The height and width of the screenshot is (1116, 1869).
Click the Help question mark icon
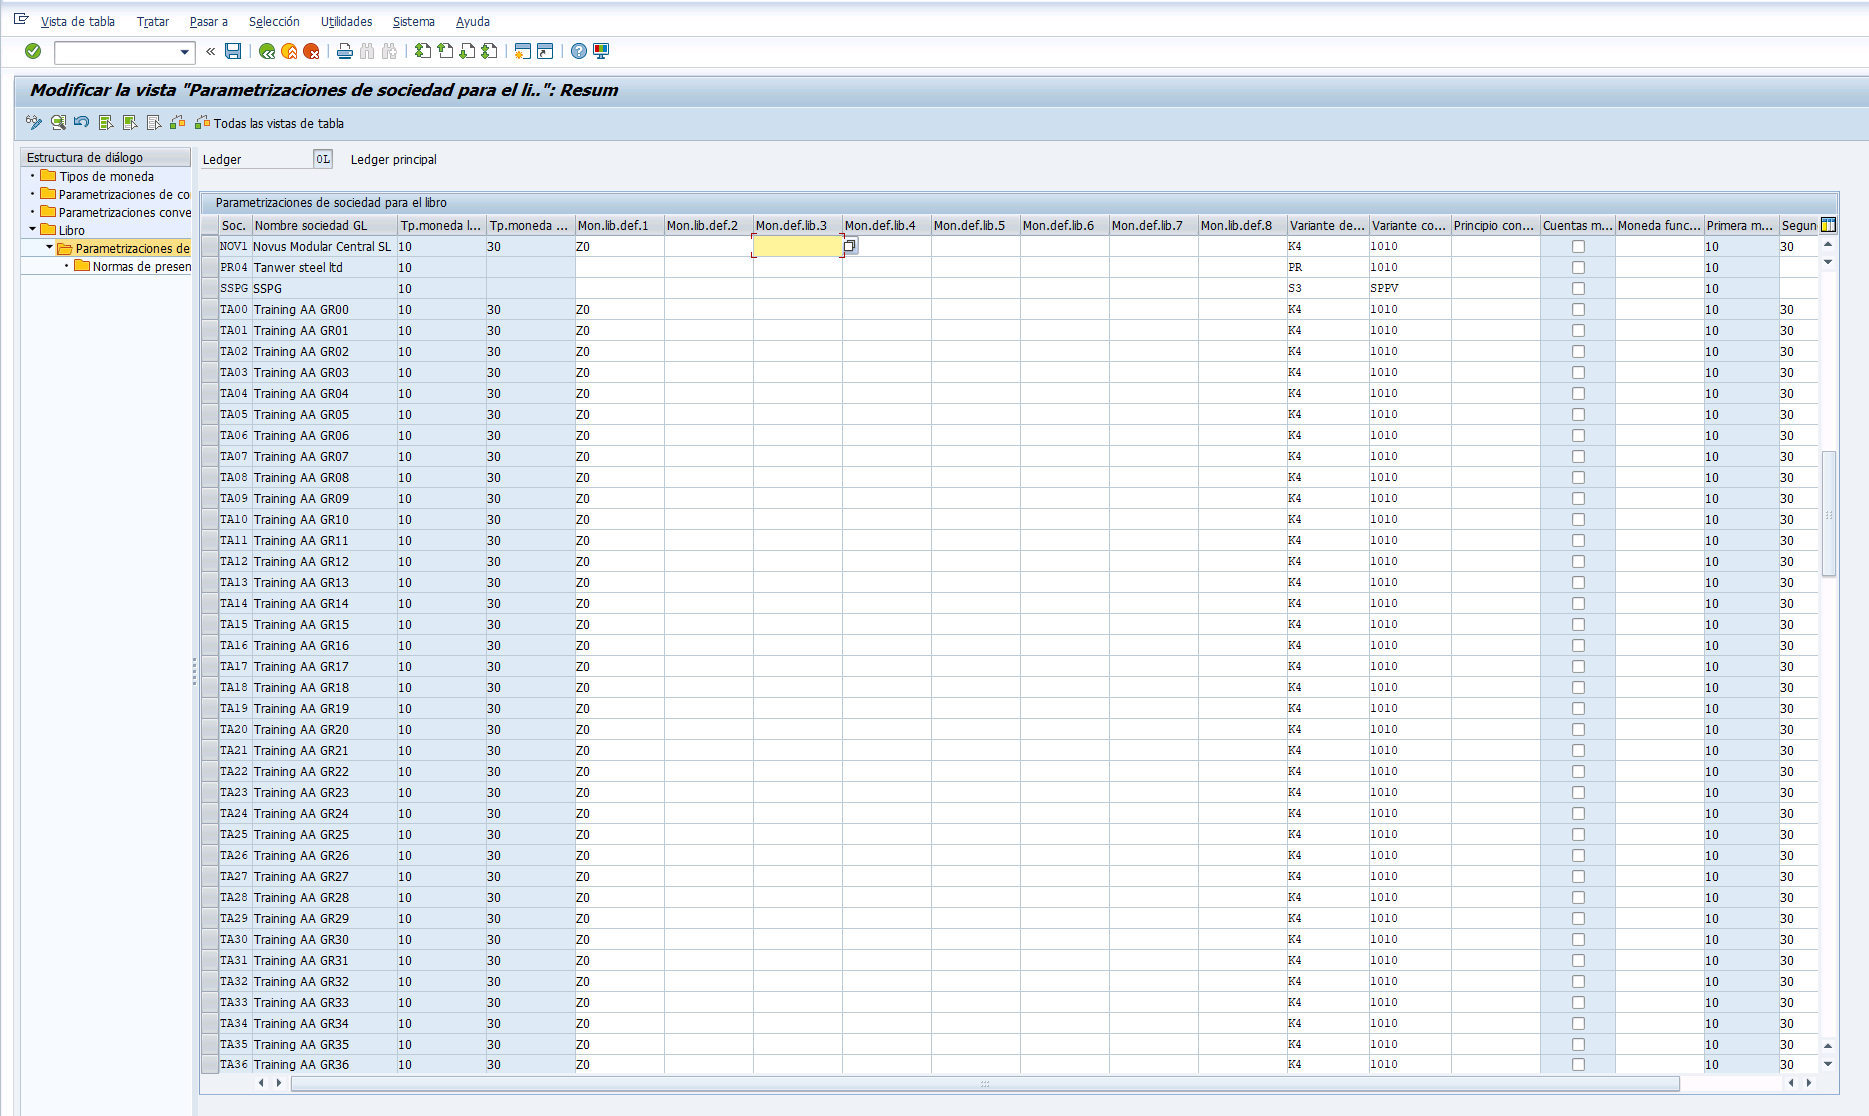pos(579,51)
